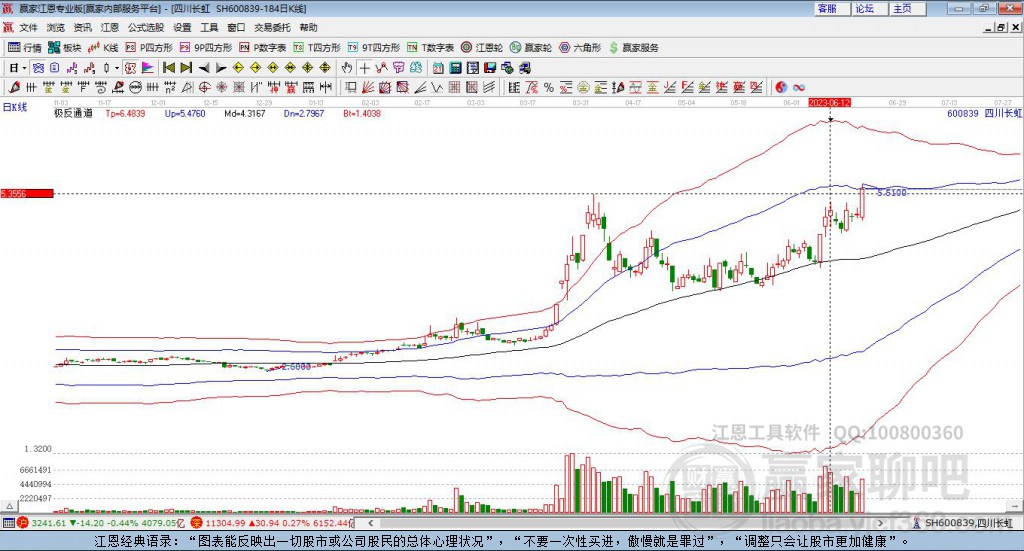1024x551 pixels.
Task: Expand the candlestick style dropdown arrow
Action: (x=117, y=68)
